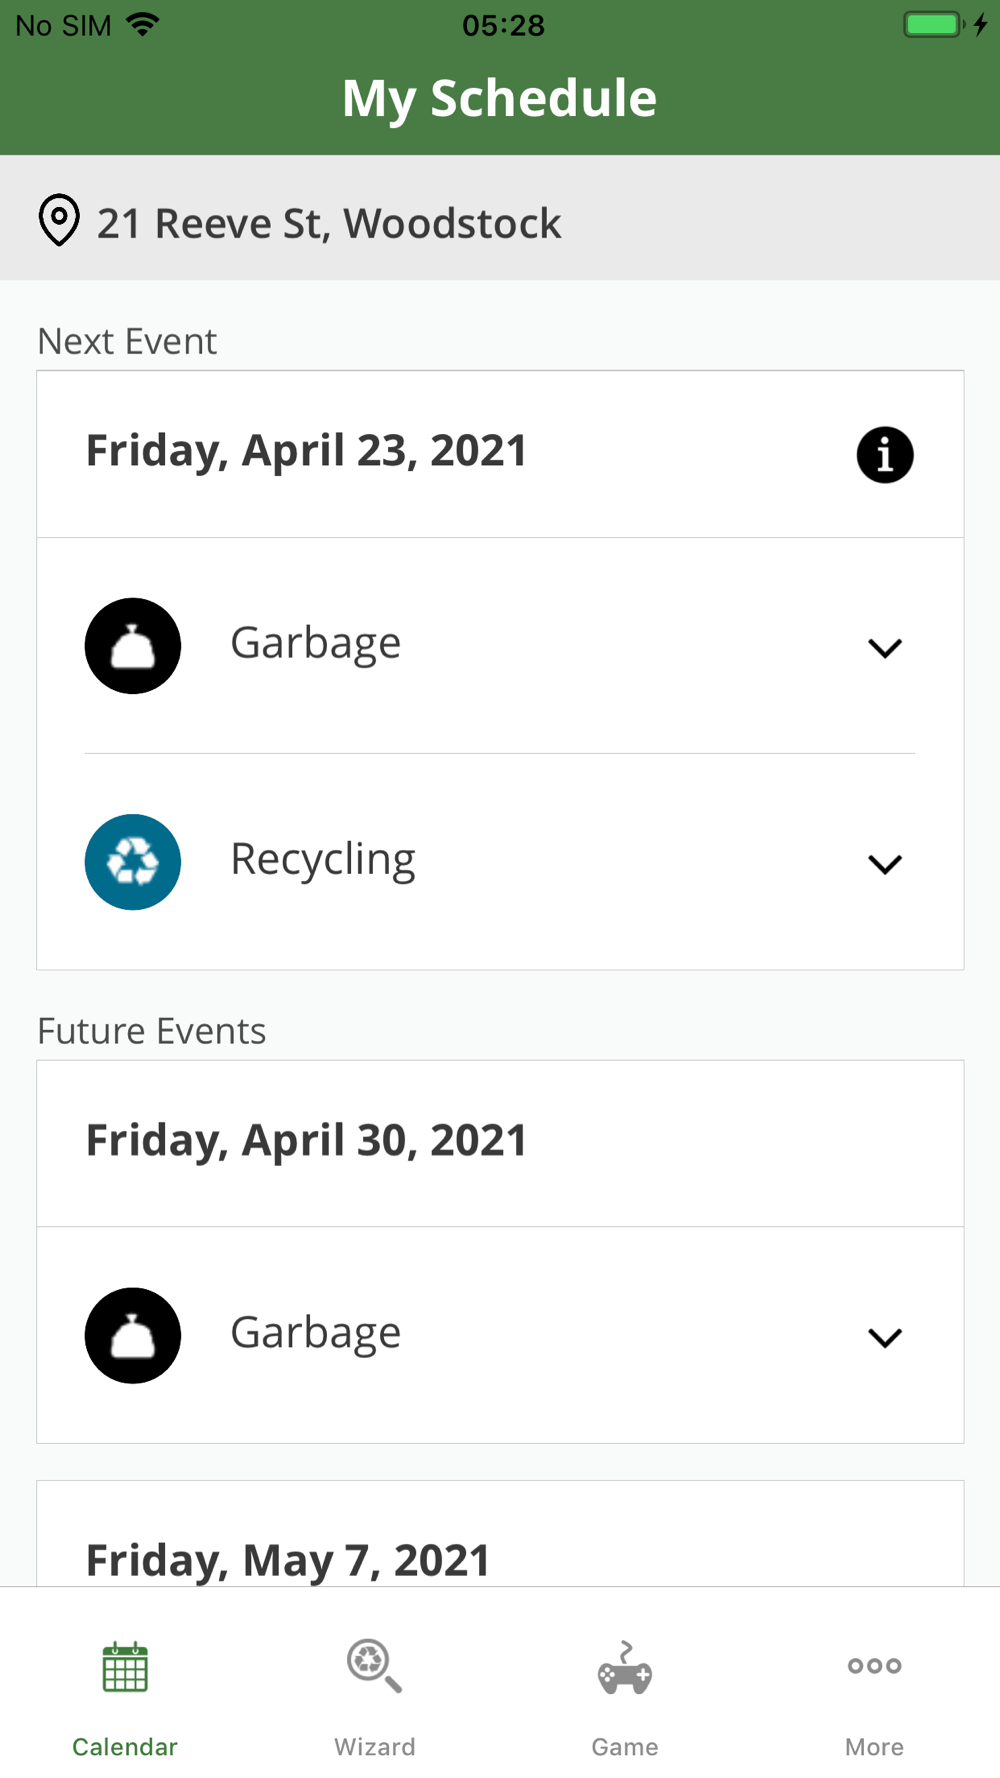Screen dimensions: 1000x1778
Task: Tap the April 30 Garbage bin icon
Action: point(133,1336)
